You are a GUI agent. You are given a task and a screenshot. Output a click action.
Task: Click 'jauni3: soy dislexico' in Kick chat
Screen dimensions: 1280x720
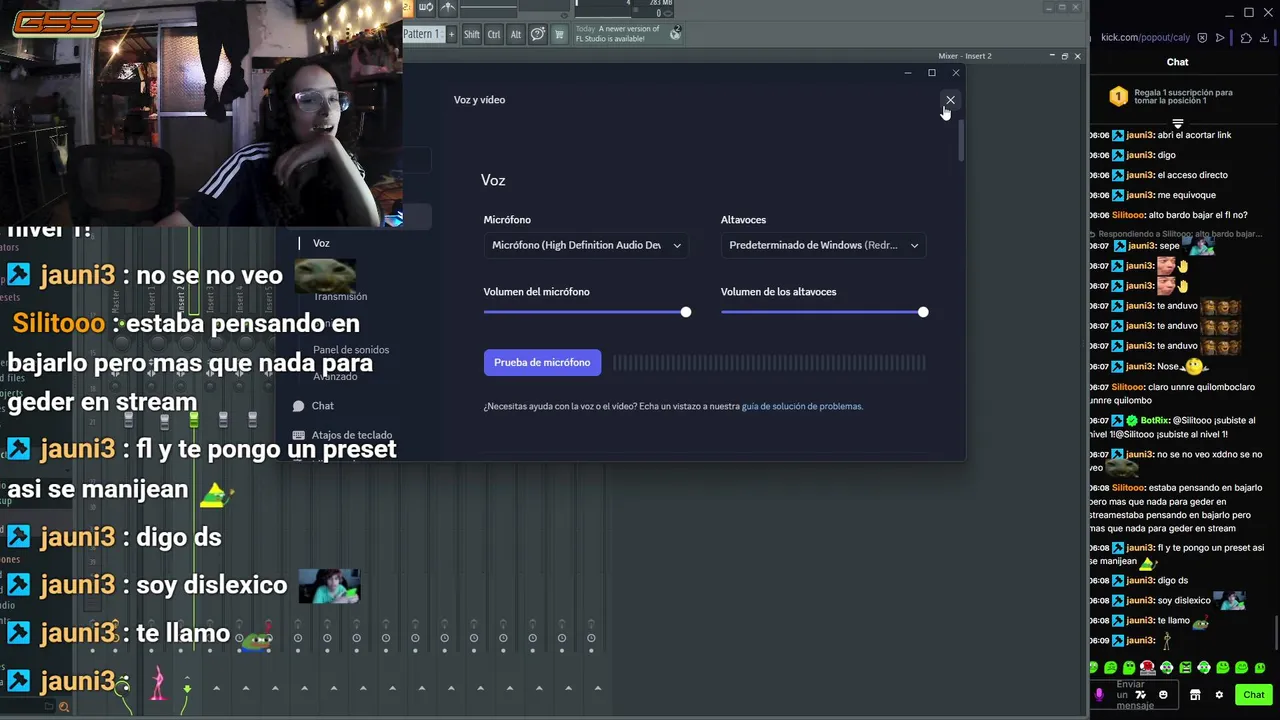1168,601
